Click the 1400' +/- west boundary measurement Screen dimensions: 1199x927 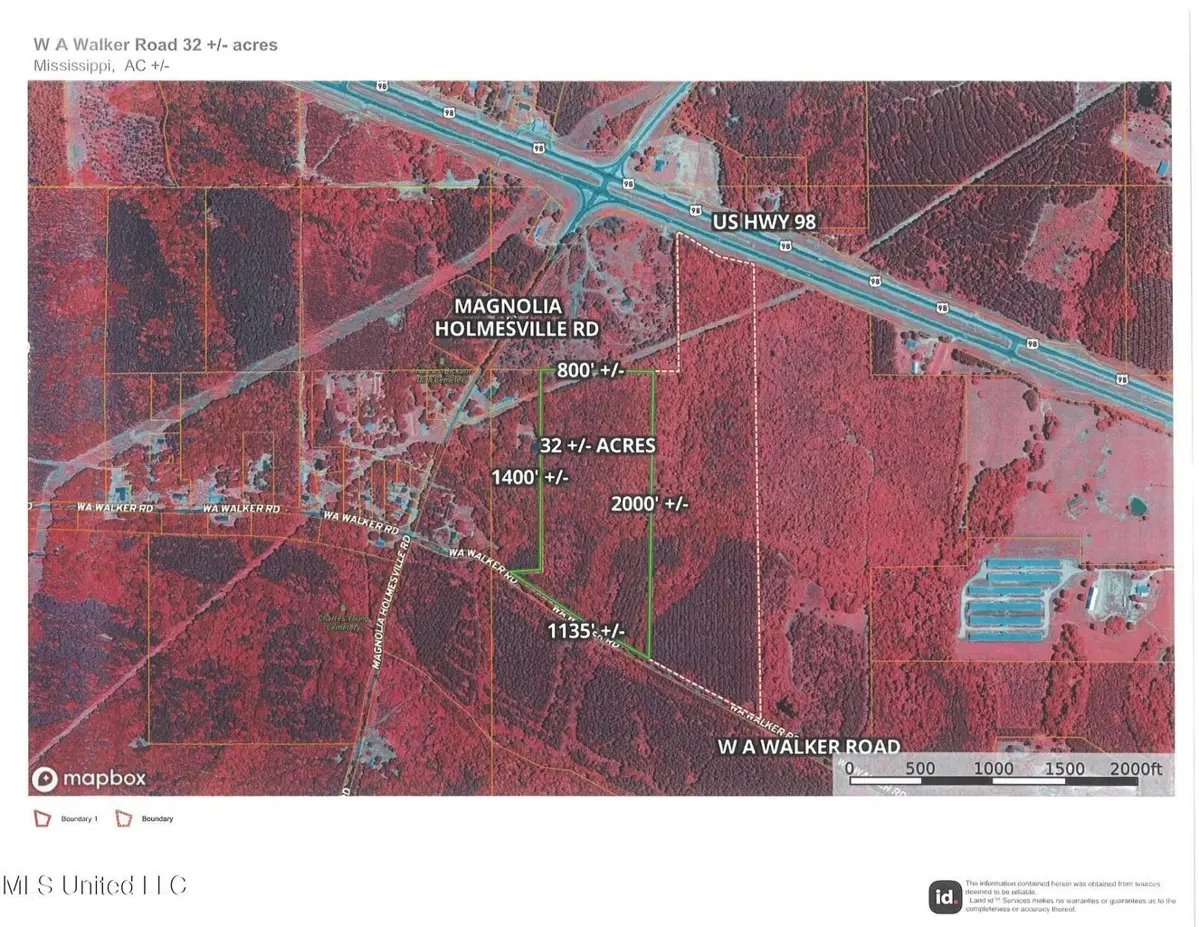pos(529,478)
